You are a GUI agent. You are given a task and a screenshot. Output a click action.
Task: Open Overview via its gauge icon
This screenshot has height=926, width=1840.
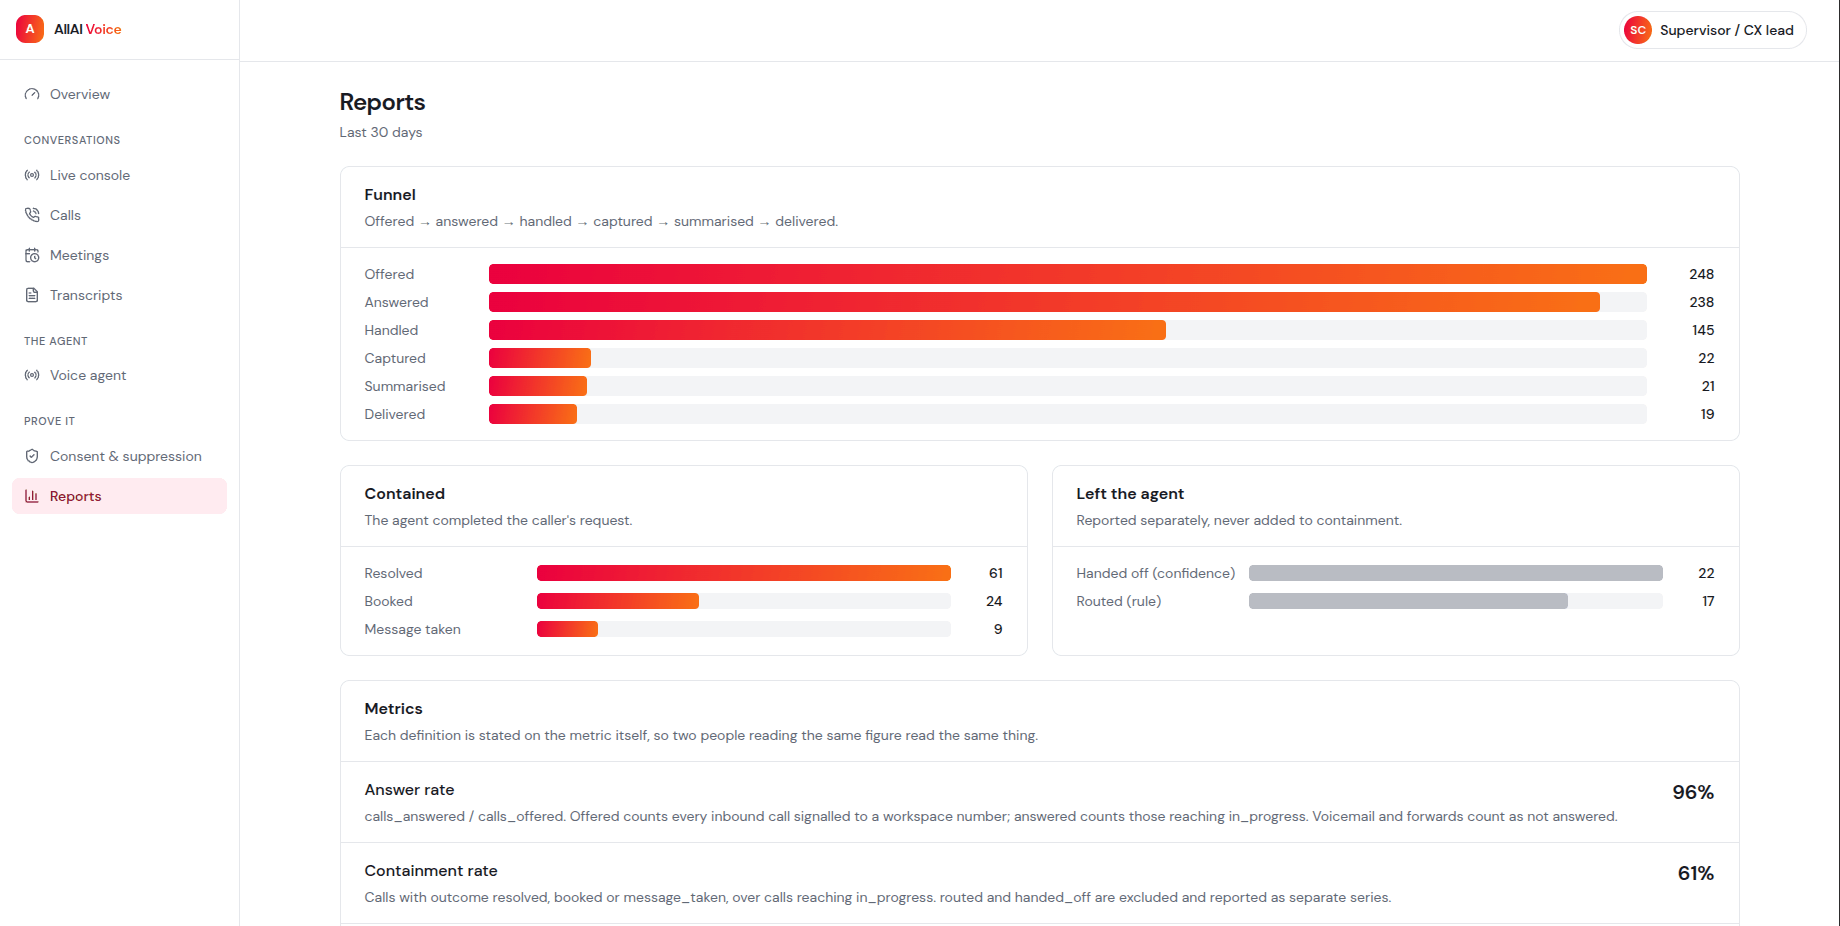pos(32,94)
